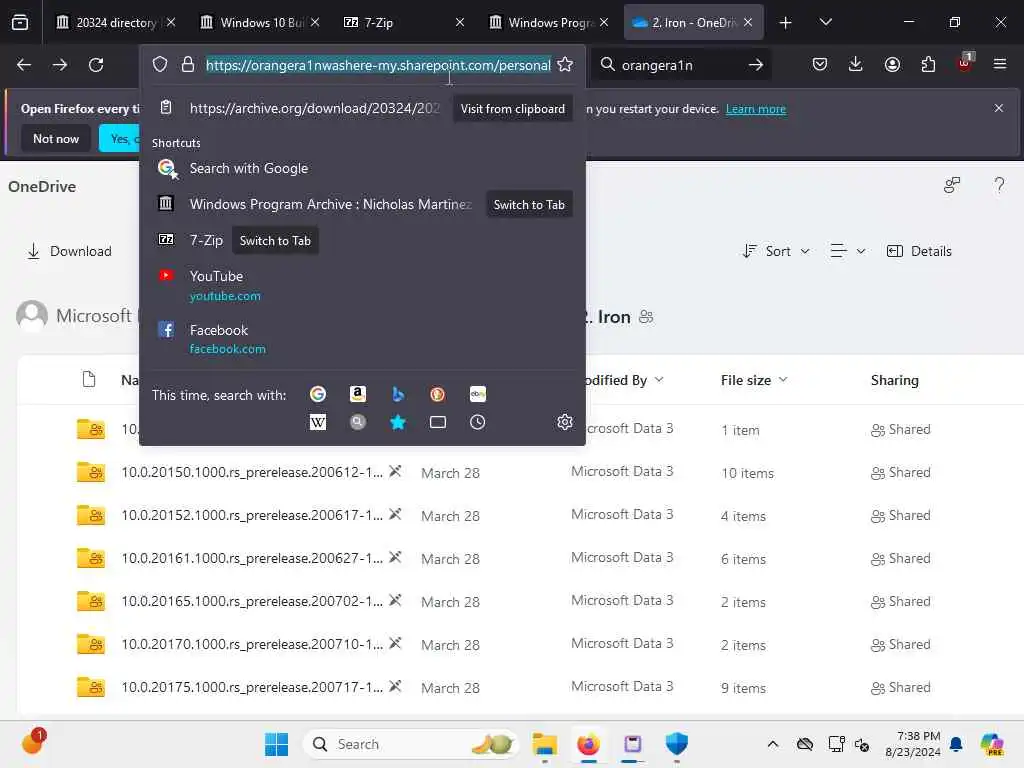Click the taskbar clock showing 7:38 PM

tap(913, 744)
